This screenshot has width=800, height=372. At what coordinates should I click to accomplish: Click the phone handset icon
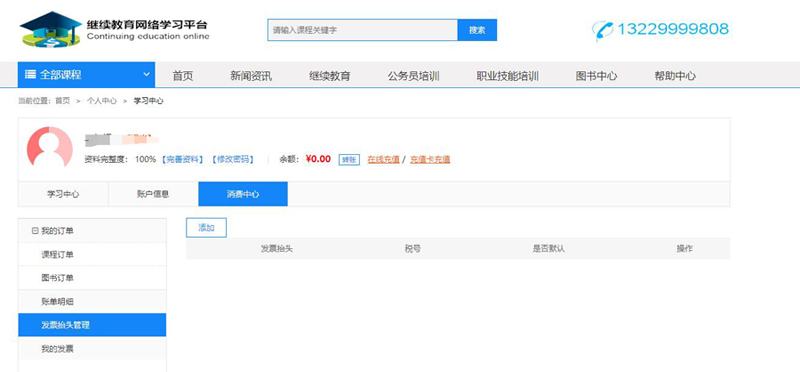tap(603, 30)
